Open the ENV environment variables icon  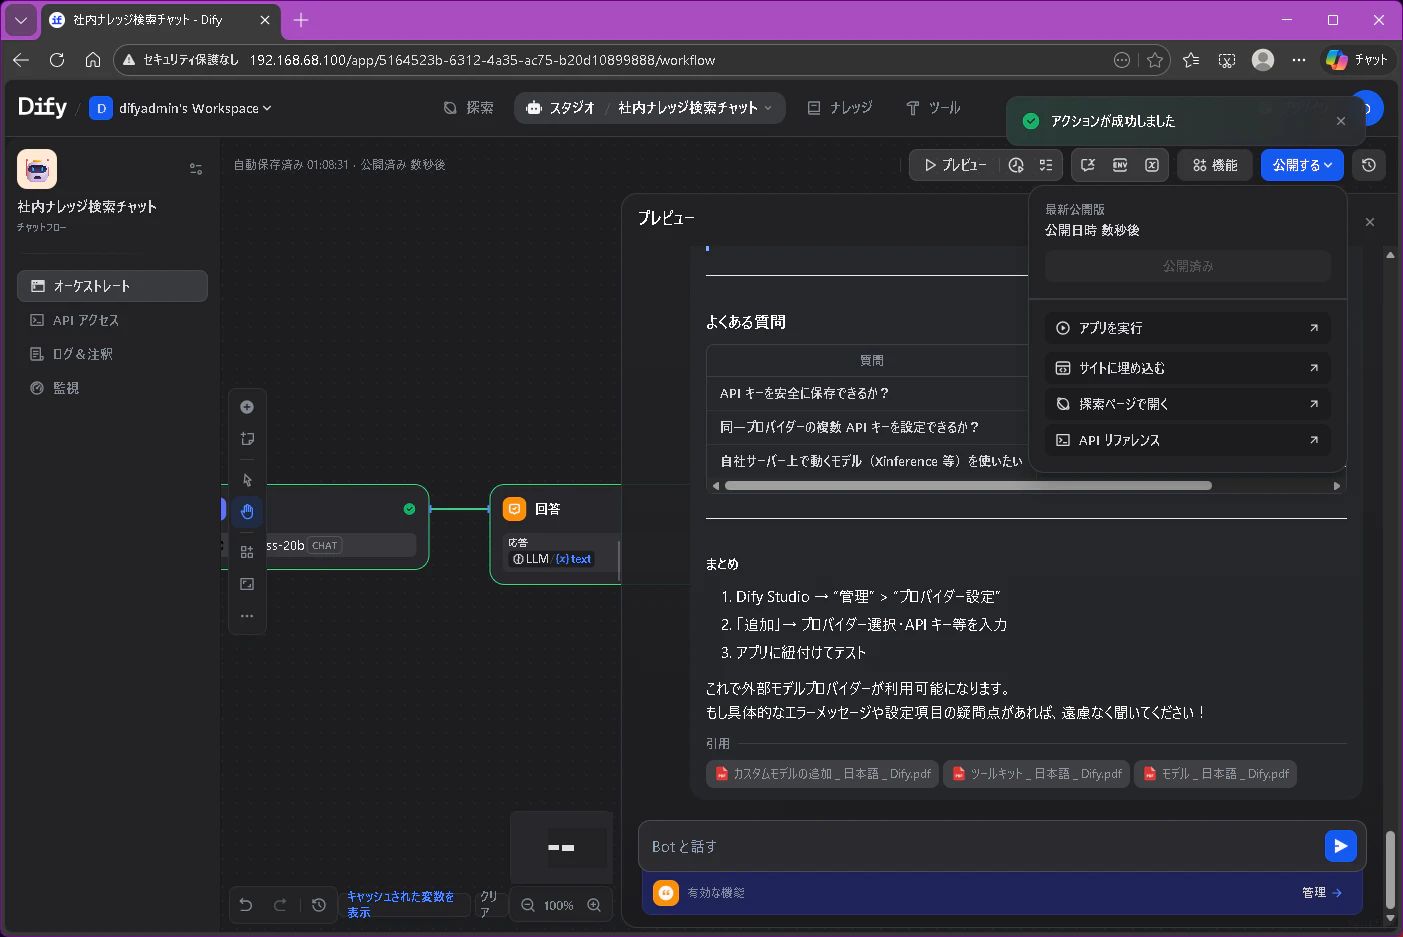pos(1120,165)
